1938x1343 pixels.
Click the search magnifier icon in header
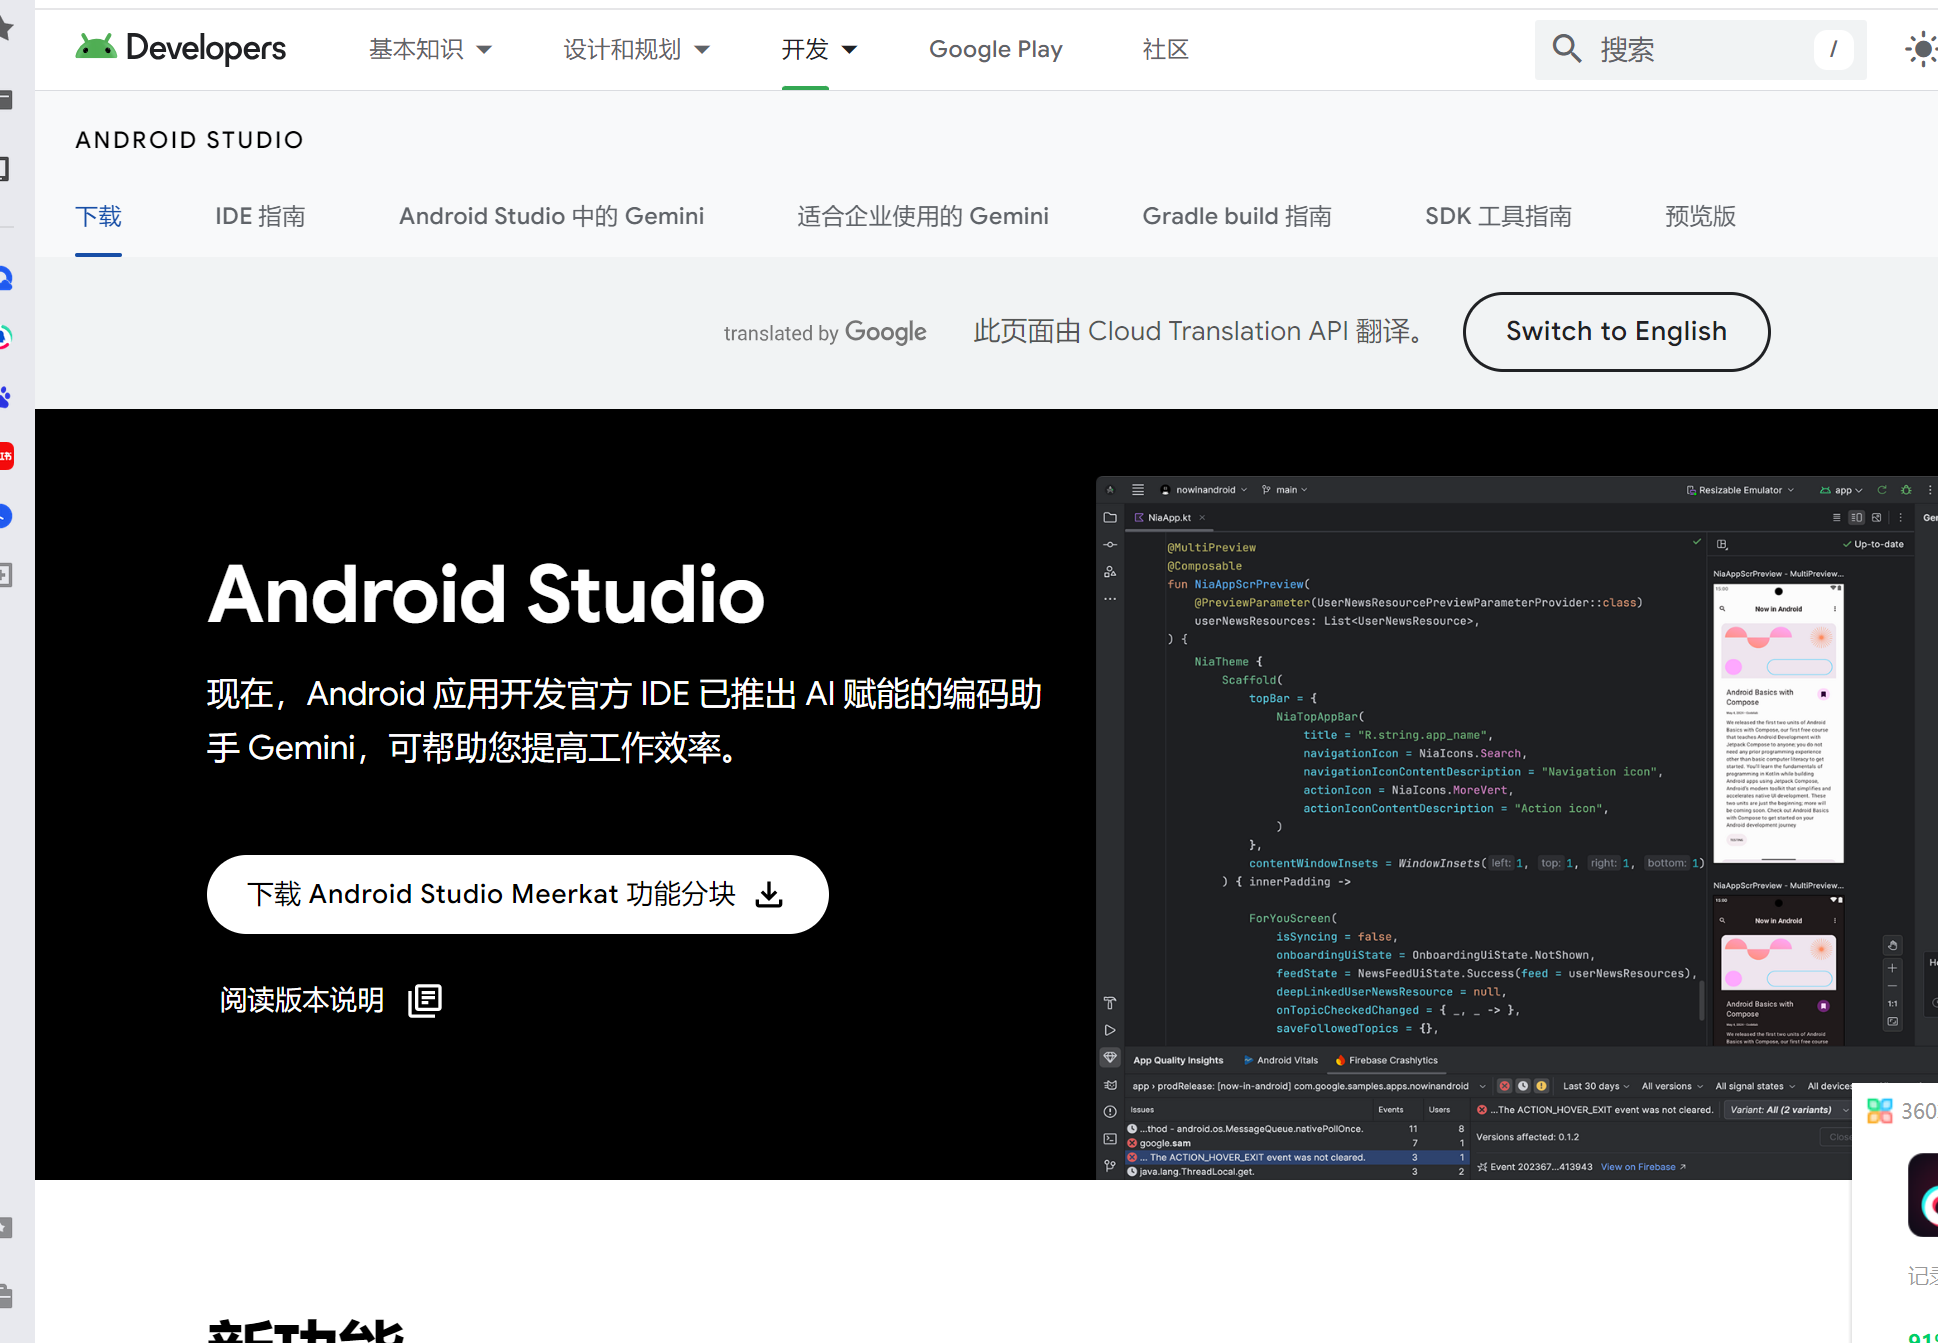coord(1566,48)
